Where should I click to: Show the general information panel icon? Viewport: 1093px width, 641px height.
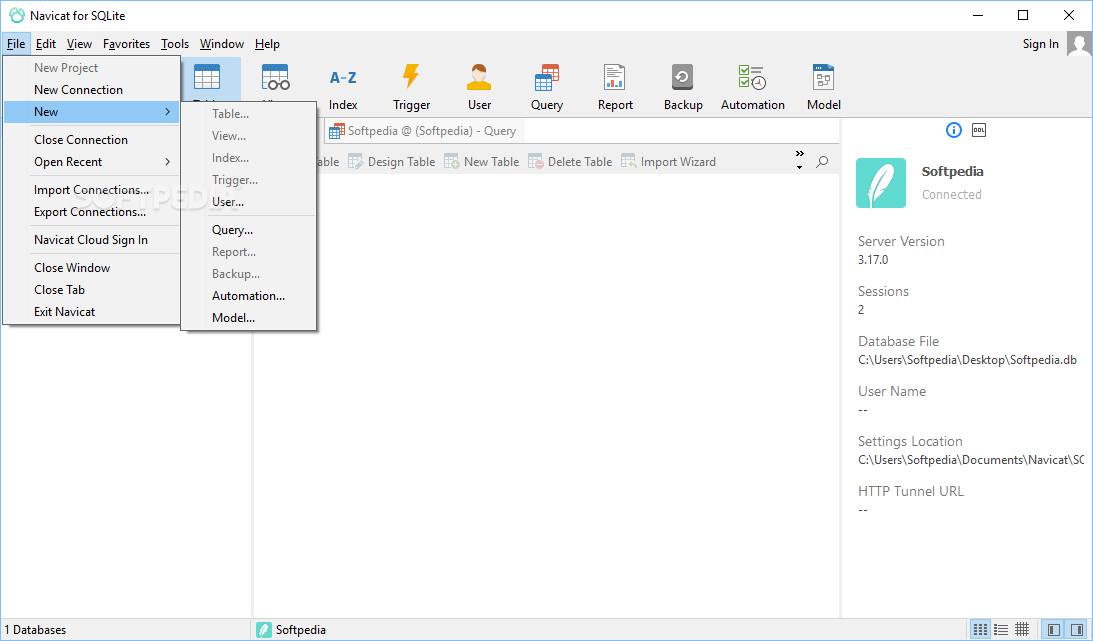tap(954, 130)
